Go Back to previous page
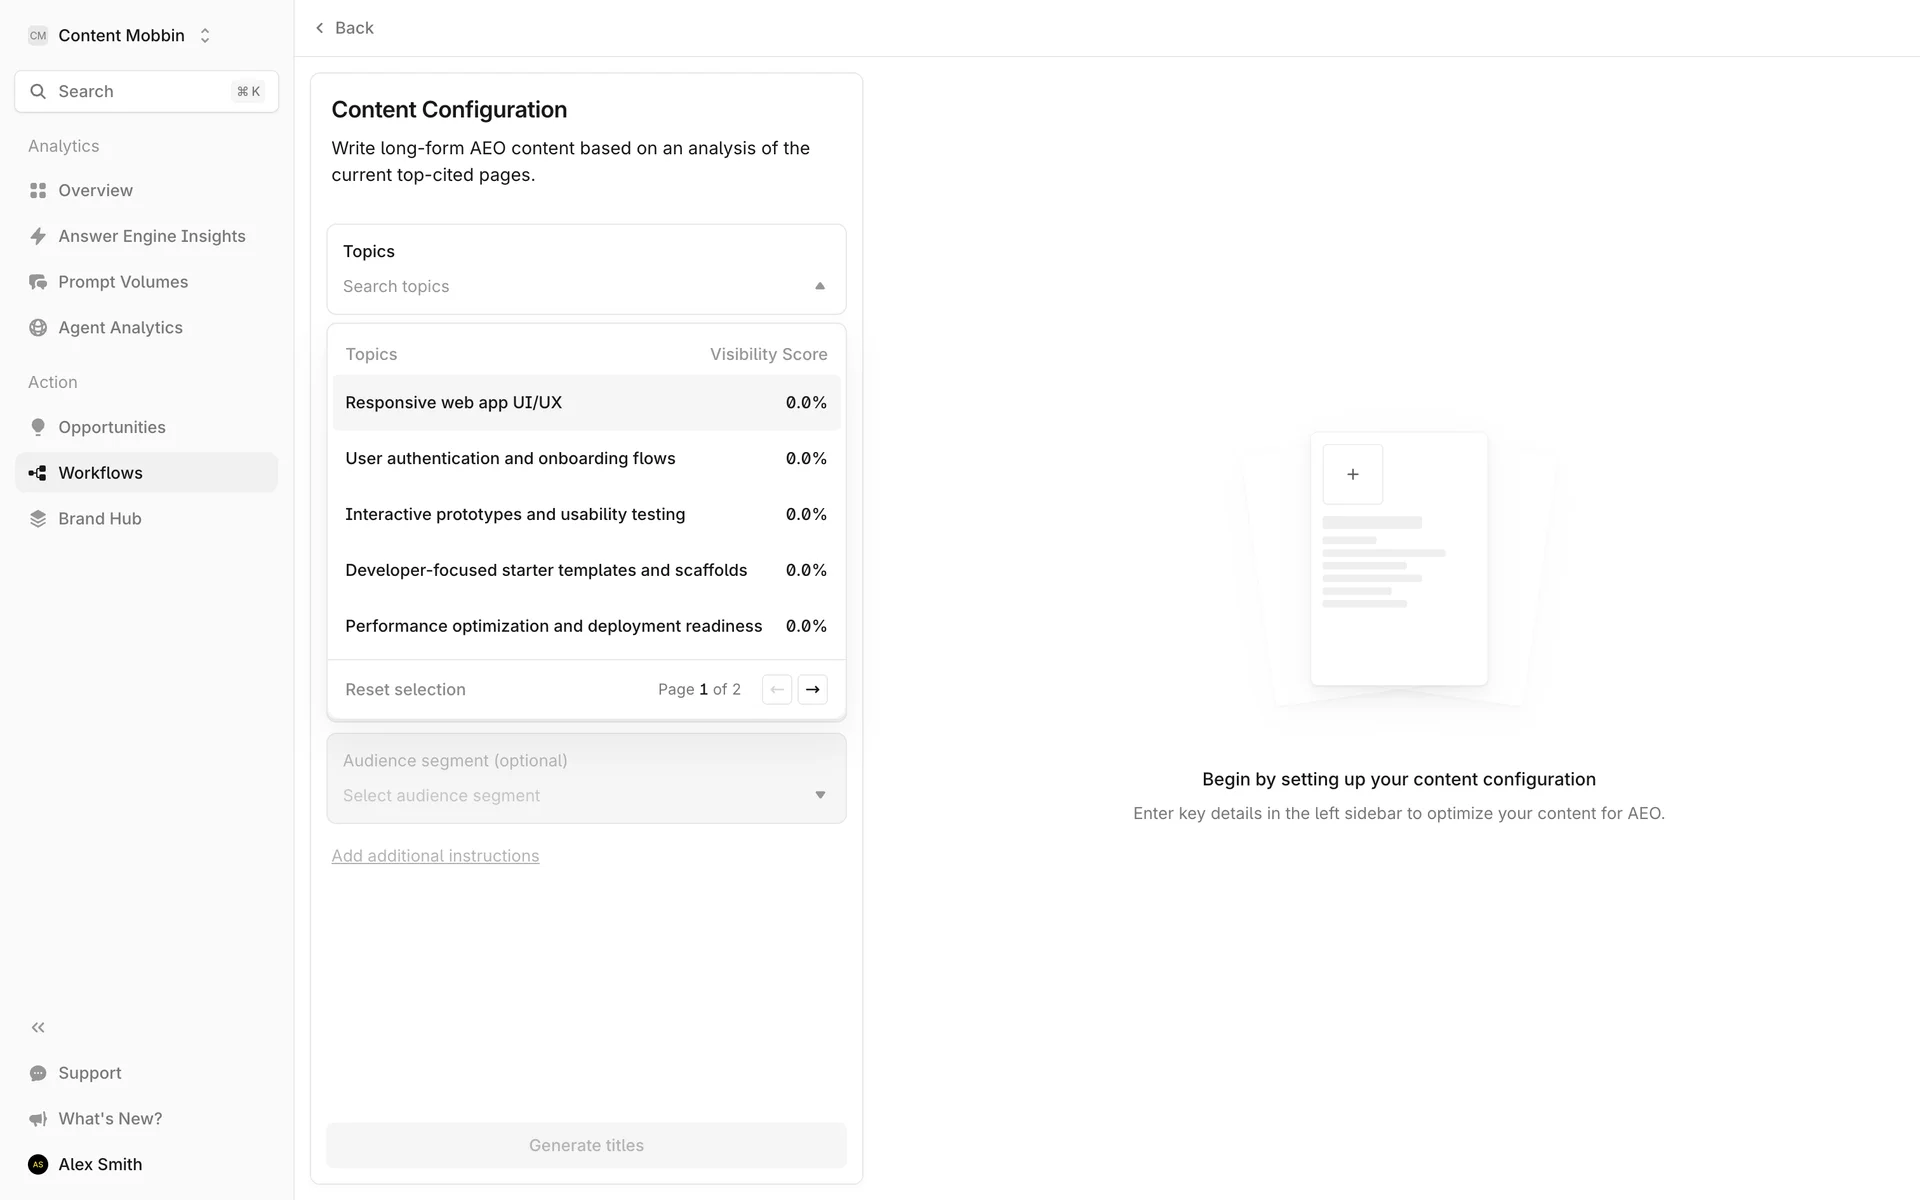The width and height of the screenshot is (1920, 1200). [x=344, y=28]
